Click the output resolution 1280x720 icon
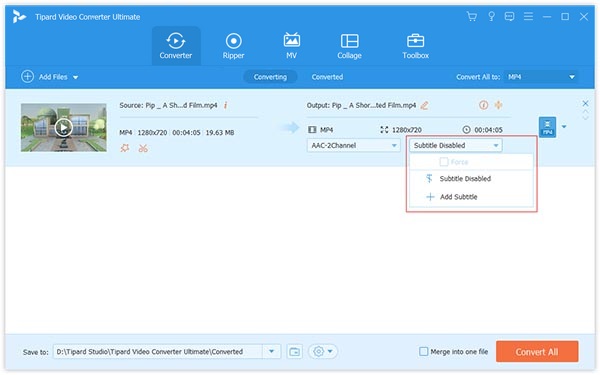This screenshot has width=600, height=375. (x=384, y=130)
